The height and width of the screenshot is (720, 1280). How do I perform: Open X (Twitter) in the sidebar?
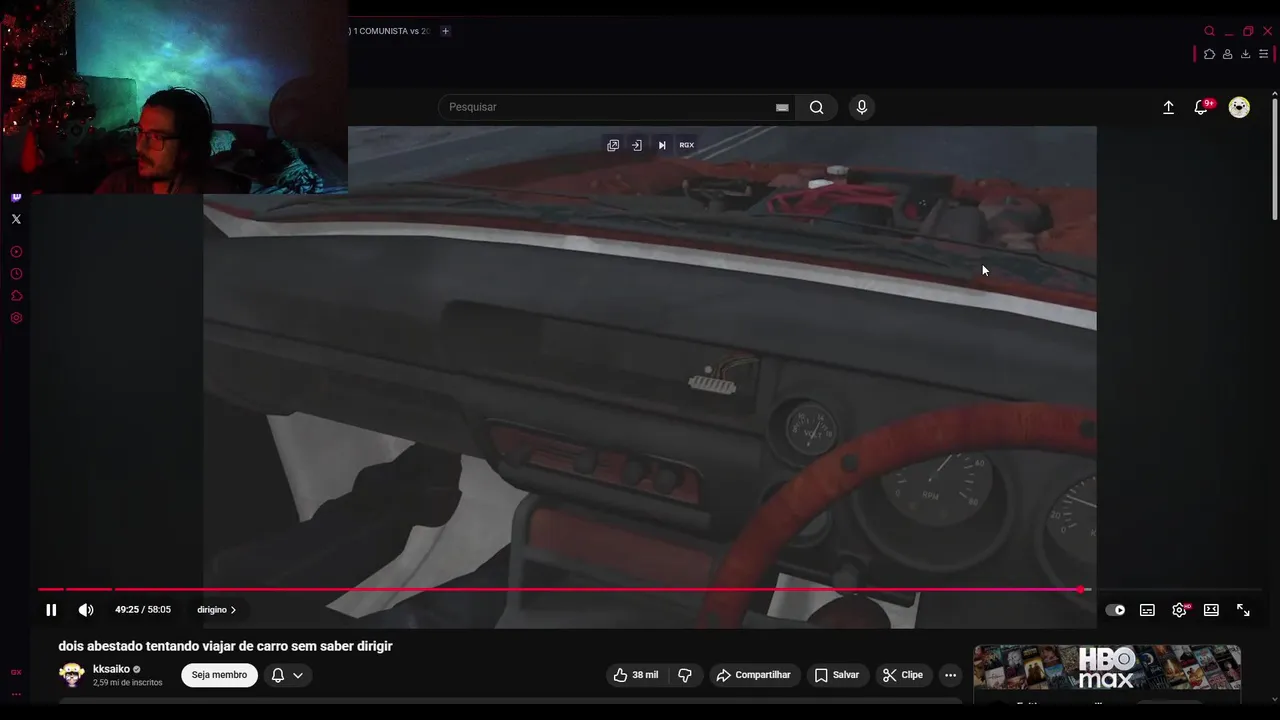coord(16,219)
